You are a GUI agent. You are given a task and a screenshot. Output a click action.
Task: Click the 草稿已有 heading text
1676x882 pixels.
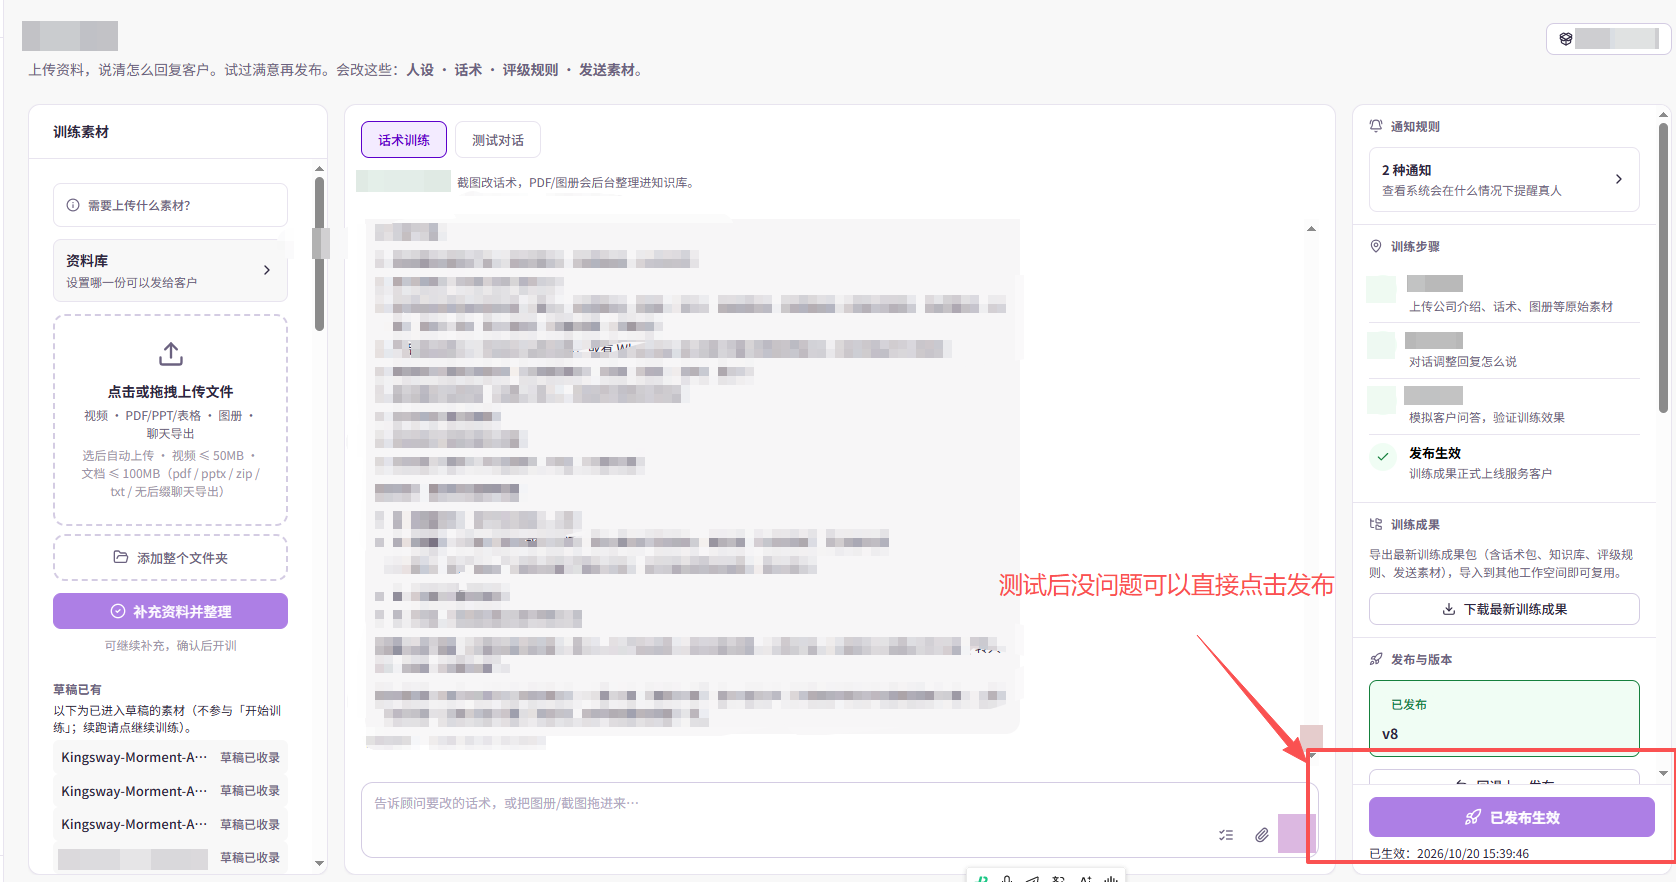pyautogui.click(x=77, y=689)
